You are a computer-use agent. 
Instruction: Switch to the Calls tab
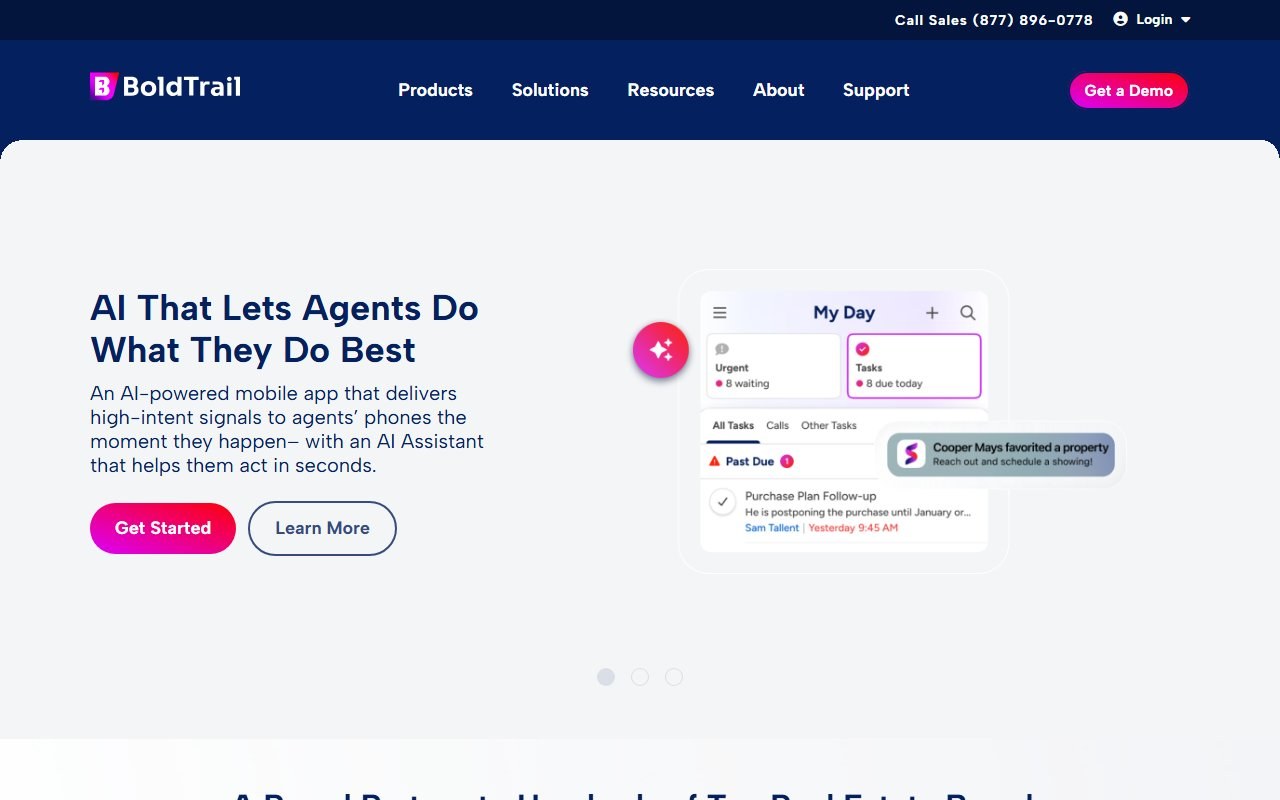(x=777, y=425)
